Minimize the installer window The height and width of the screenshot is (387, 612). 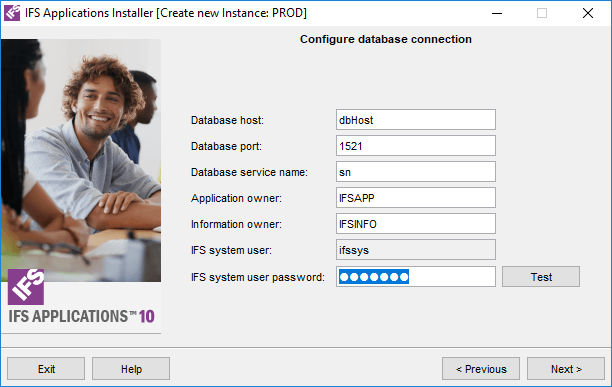[x=497, y=13]
